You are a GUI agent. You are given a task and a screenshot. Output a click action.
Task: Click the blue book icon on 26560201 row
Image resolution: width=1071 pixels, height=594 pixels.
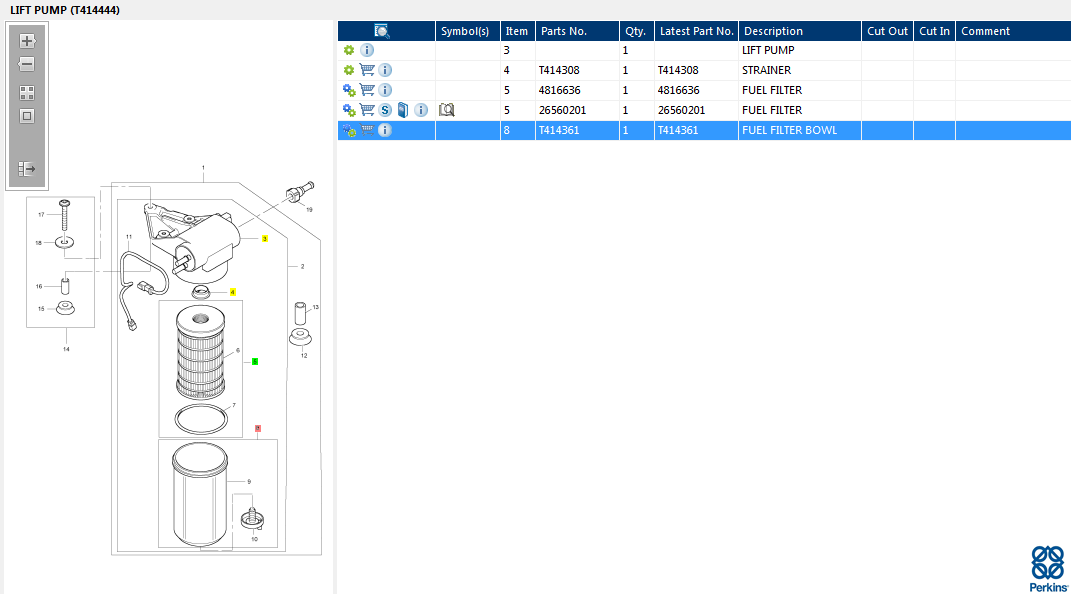(403, 110)
